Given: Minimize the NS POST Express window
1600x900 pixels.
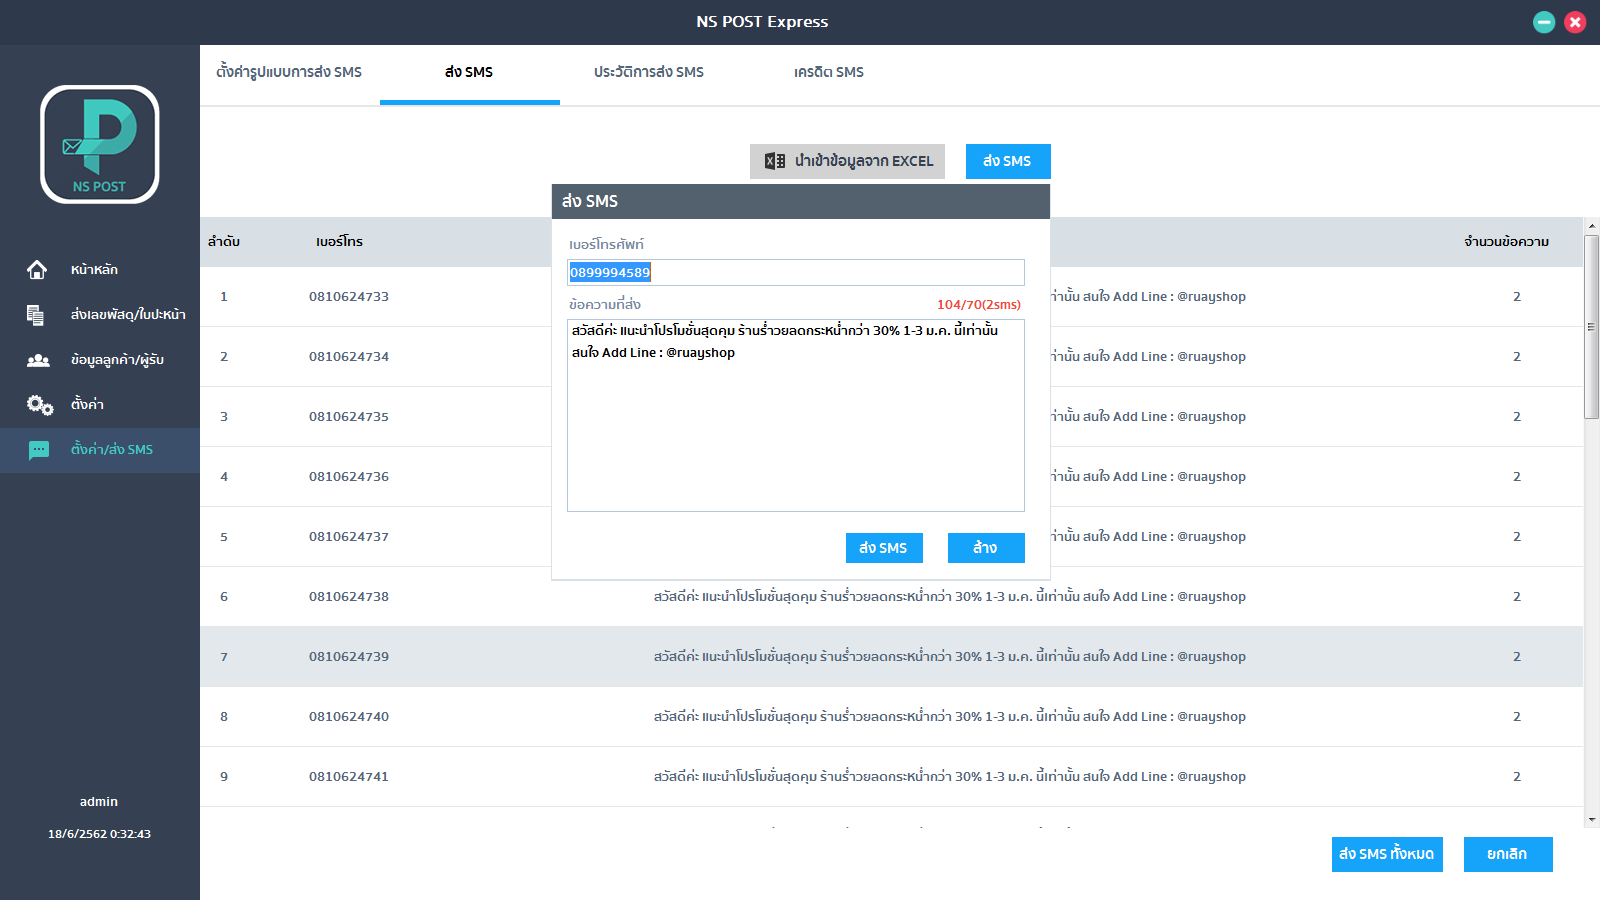Looking at the screenshot, I should (1544, 22).
